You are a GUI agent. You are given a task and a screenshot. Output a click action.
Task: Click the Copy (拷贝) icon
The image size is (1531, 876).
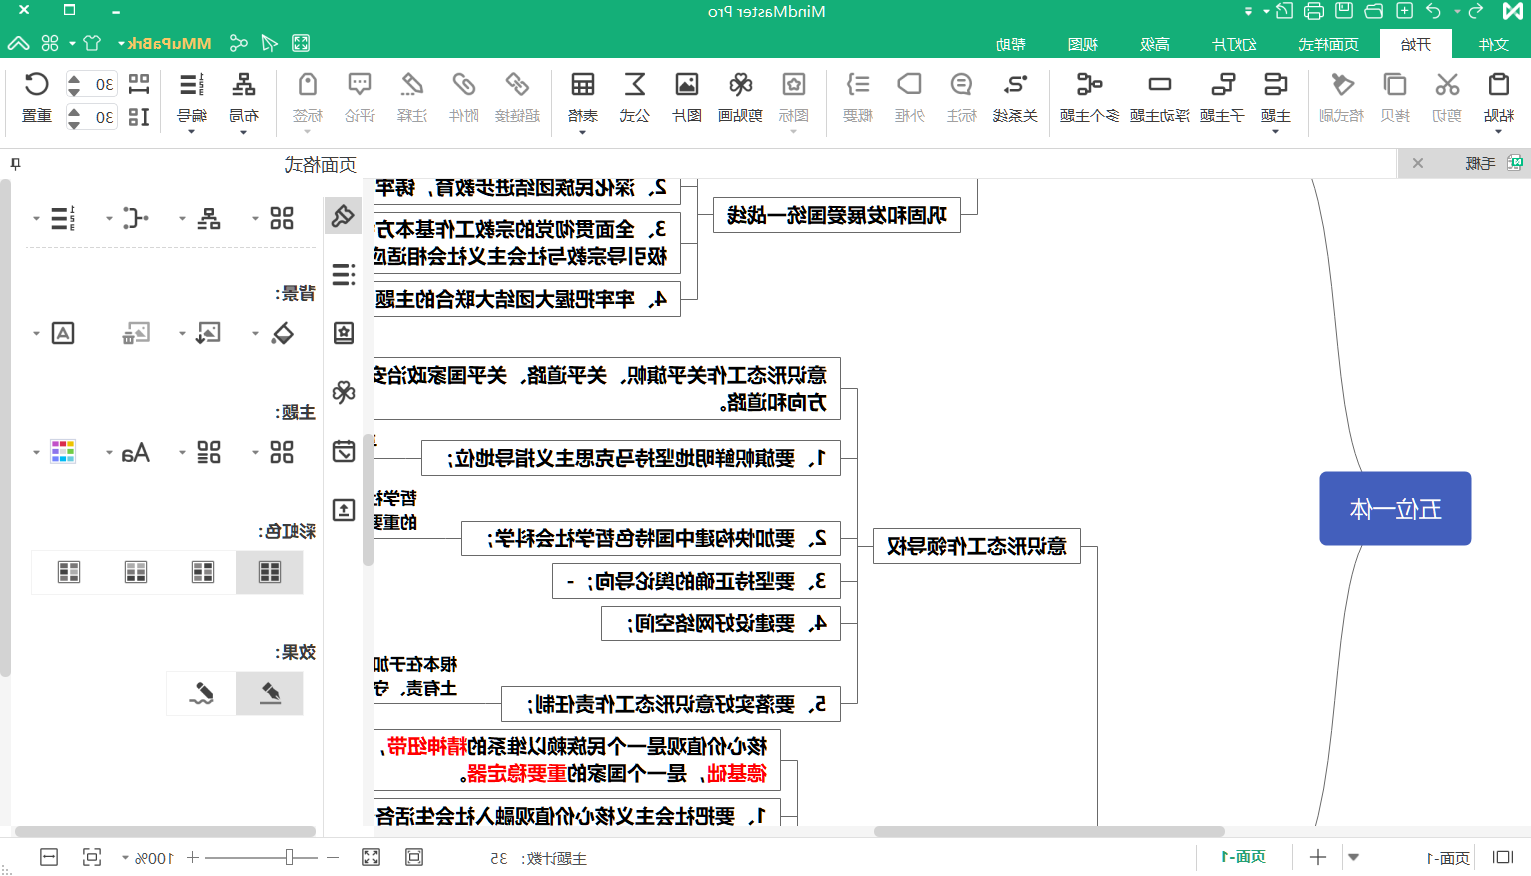[x=1395, y=85]
